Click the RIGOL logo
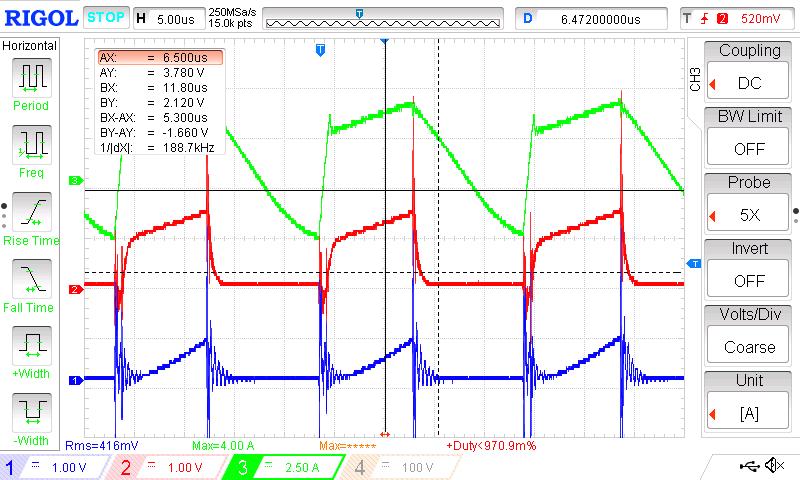This screenshot has width=800, height=480. coord(41,18)
